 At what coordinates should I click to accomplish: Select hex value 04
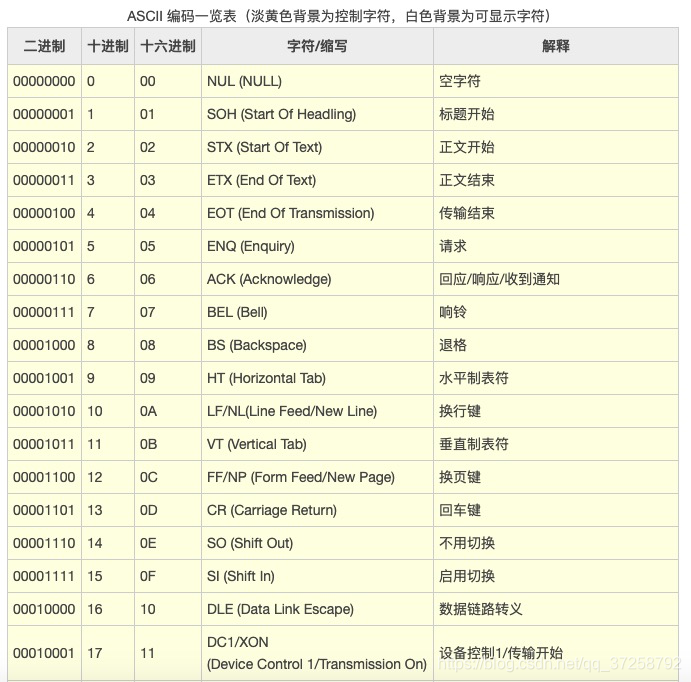pos(168,213)
